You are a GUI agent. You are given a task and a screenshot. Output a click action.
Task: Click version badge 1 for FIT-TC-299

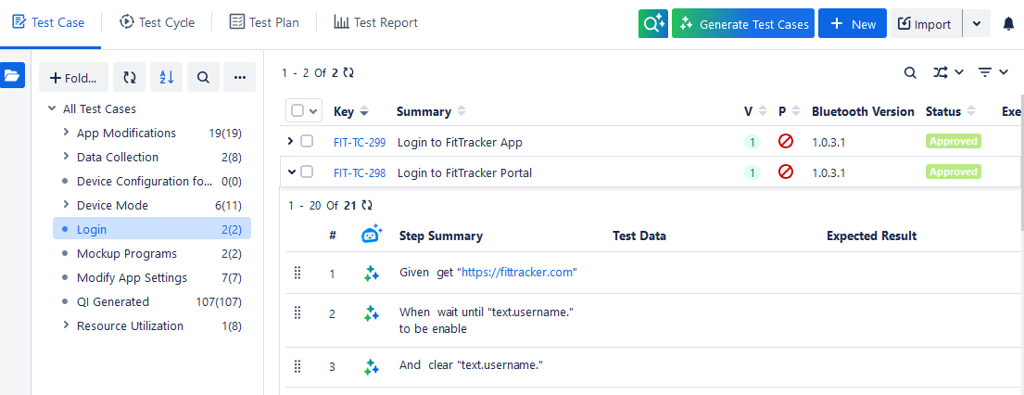click(752, 142)
